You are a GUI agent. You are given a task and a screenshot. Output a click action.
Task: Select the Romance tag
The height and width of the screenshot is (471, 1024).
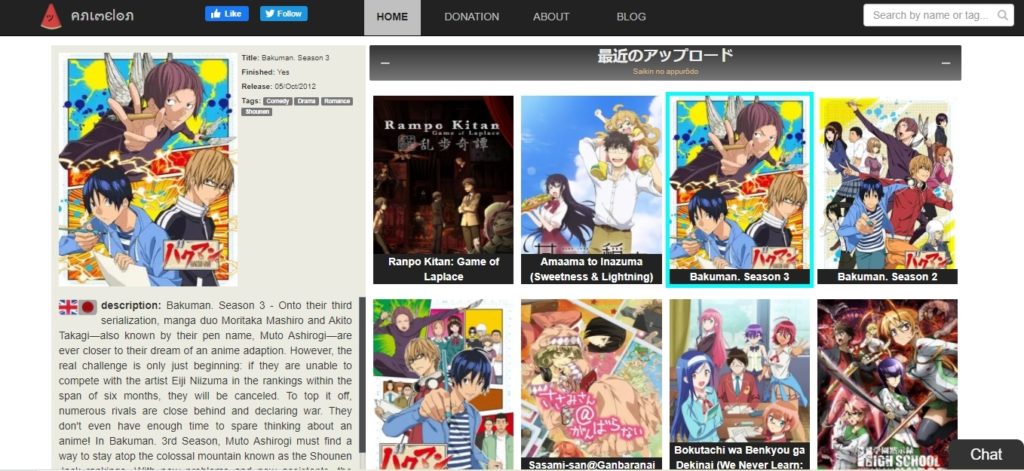click(336, 101)
